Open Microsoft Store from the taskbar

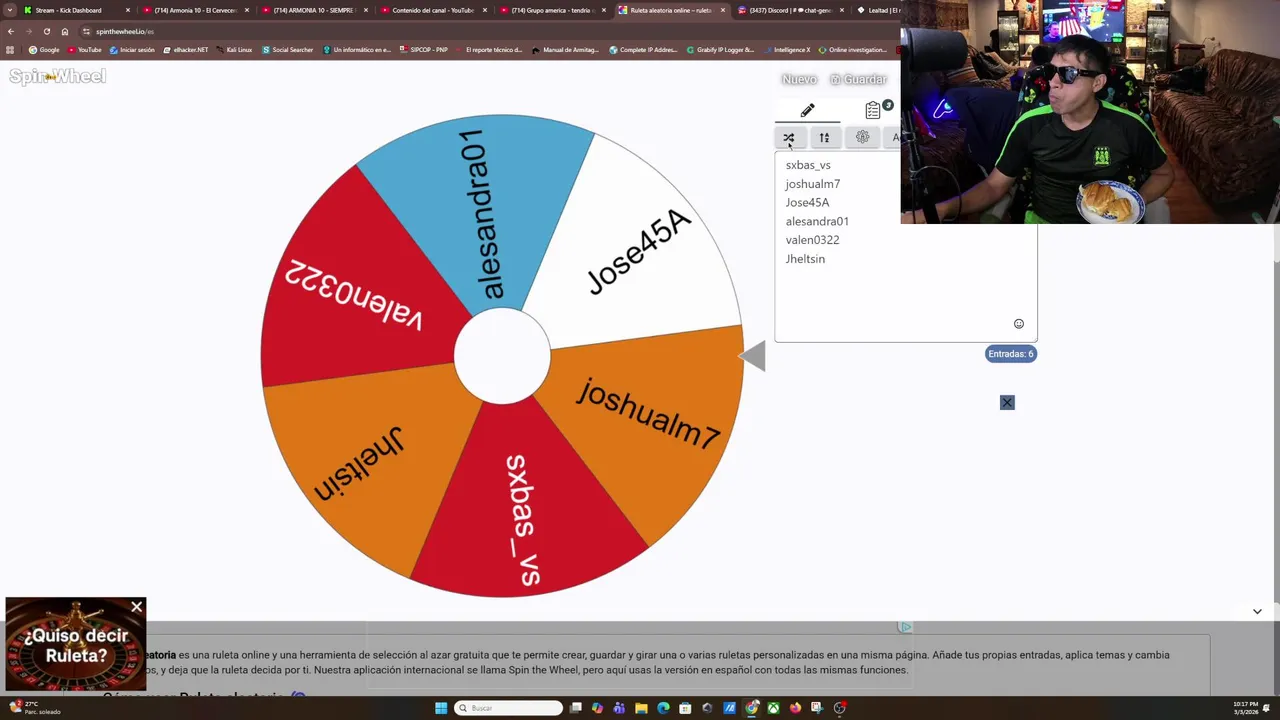point(685,708)
